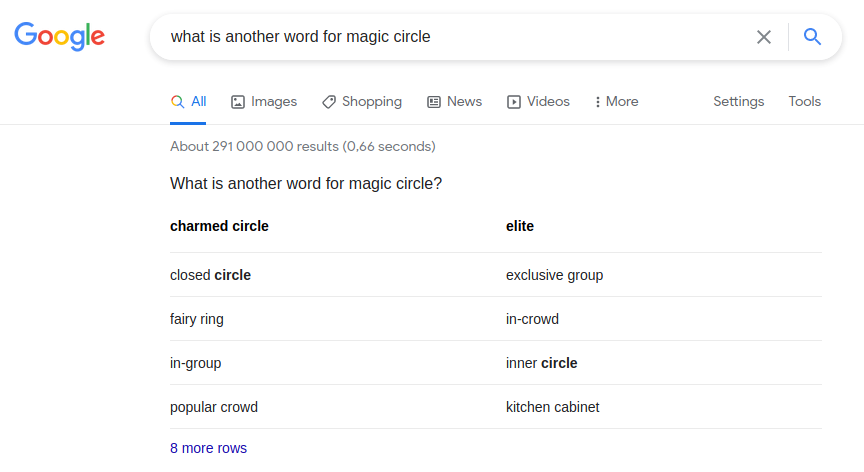Click the Google logo
The width and height of the screenshot is (864, 472).
[x=60, y=36]
